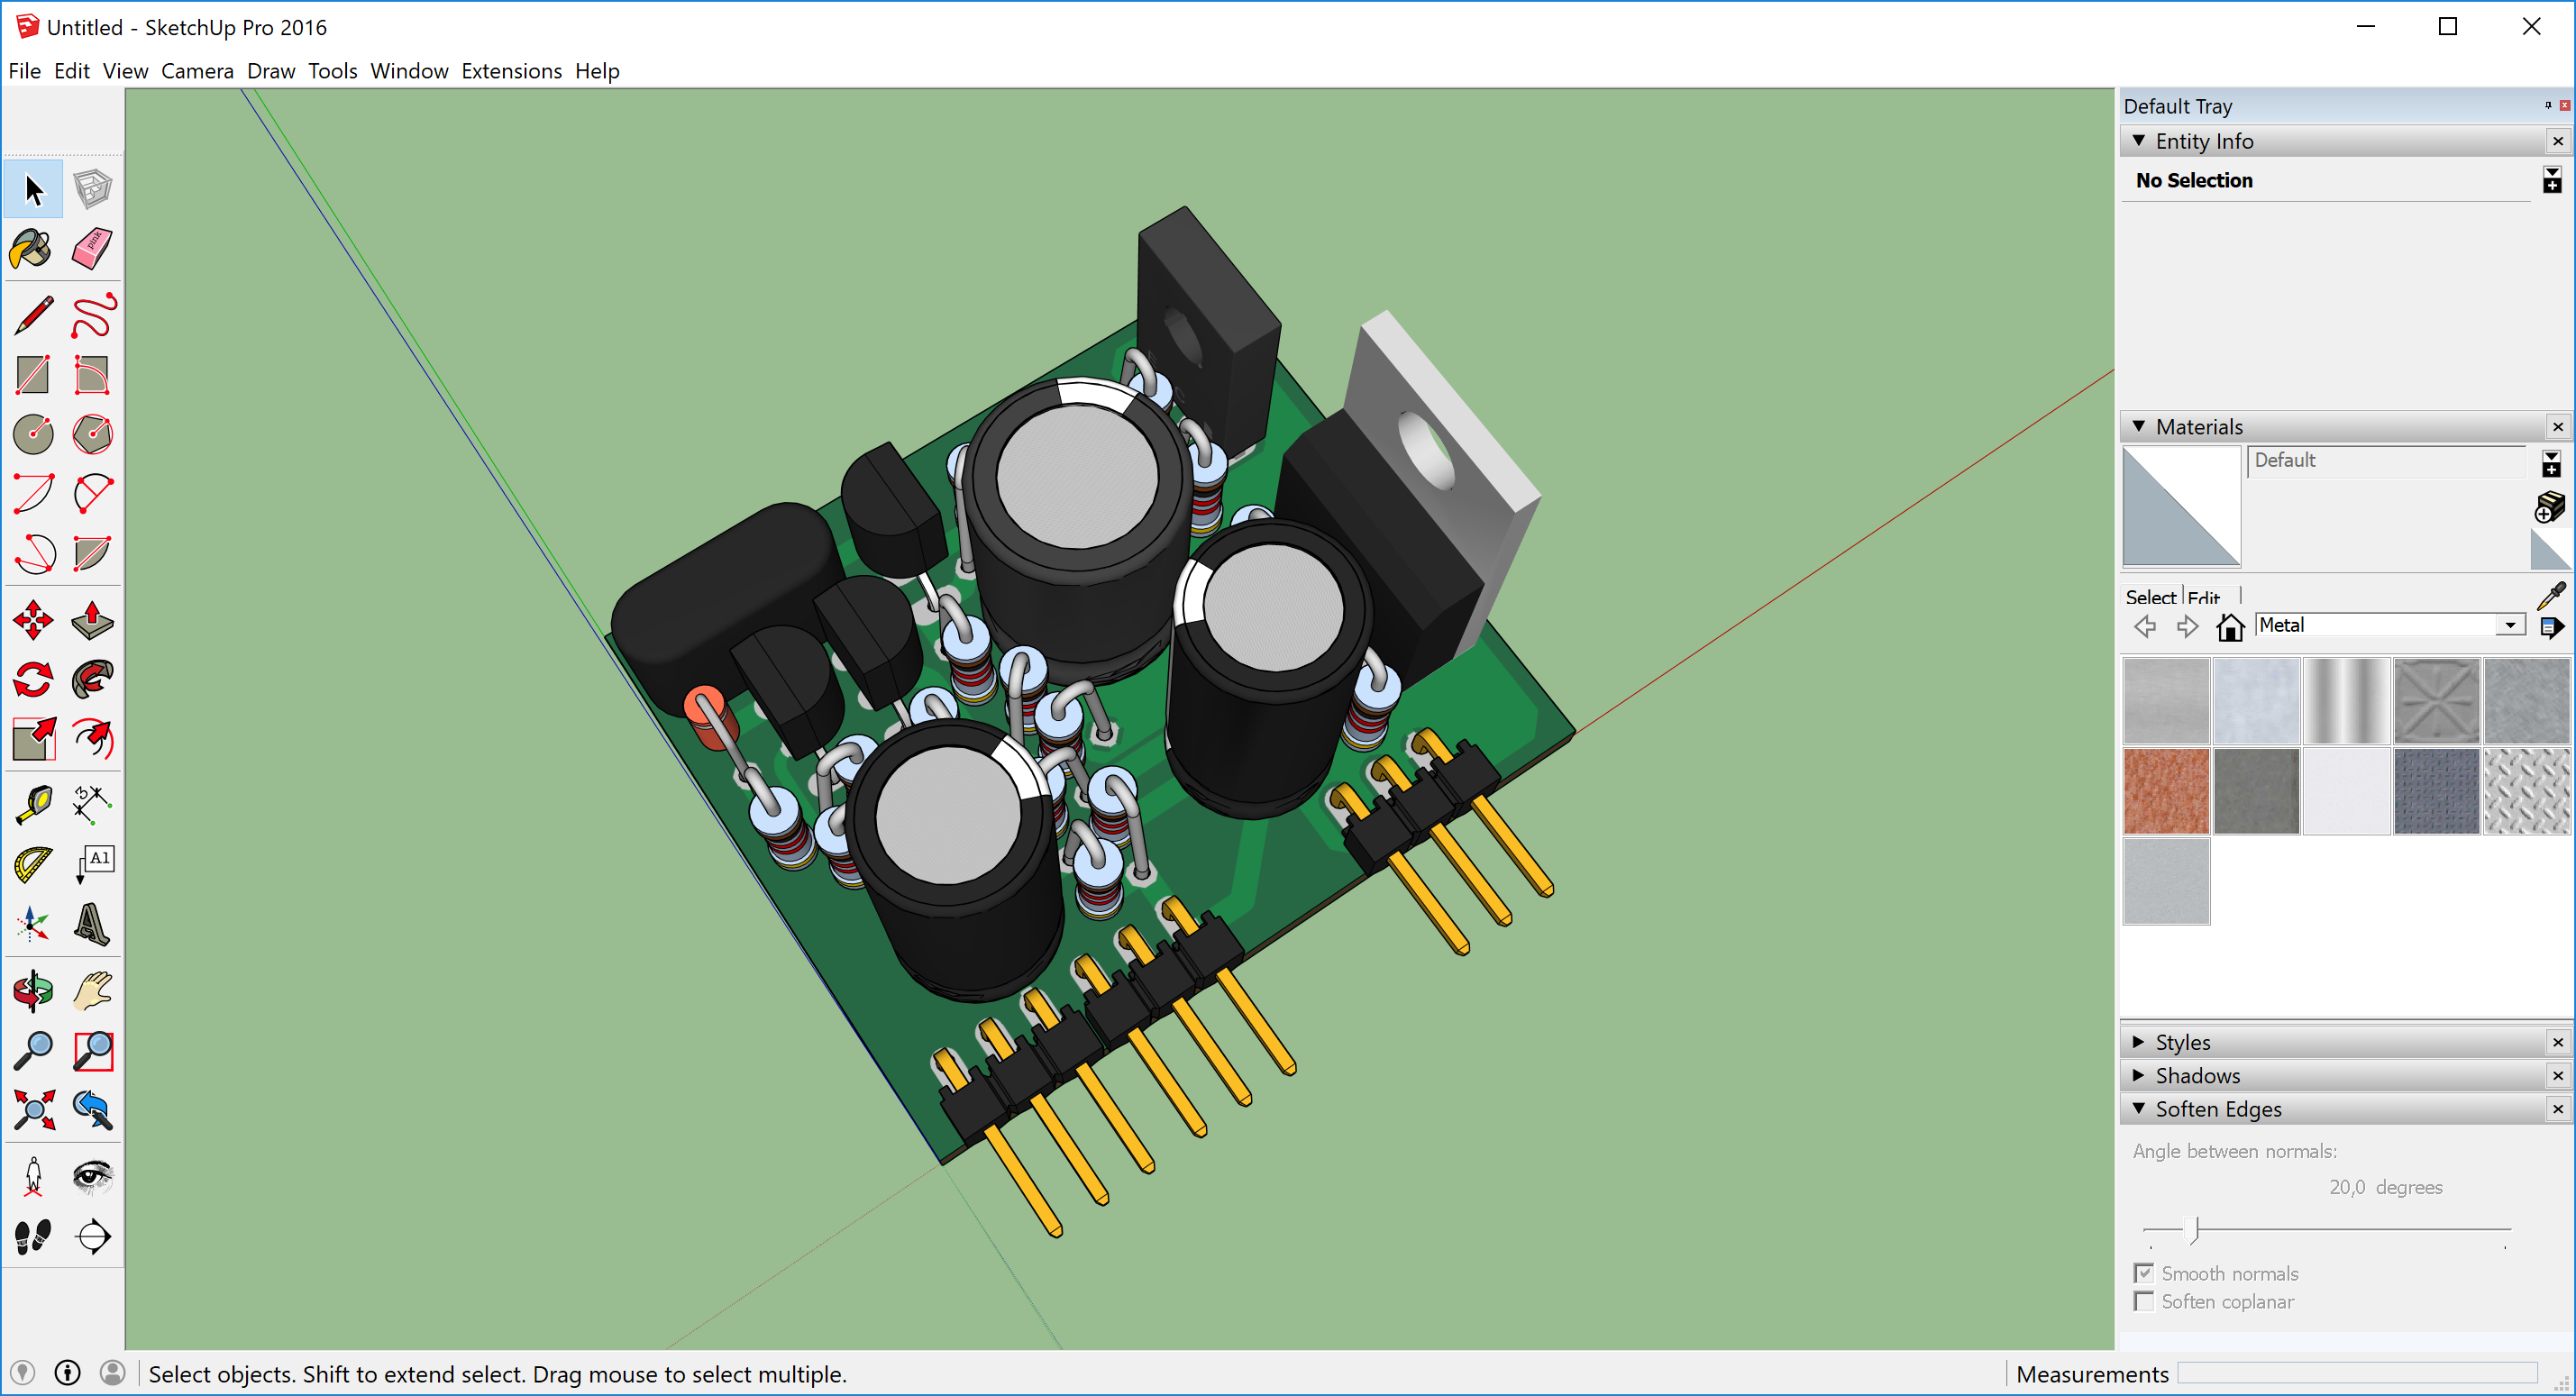Screen dimensions: 2576x1396
Task: Click the Zoom Extents tool
Action: (x=33, y=1110)
